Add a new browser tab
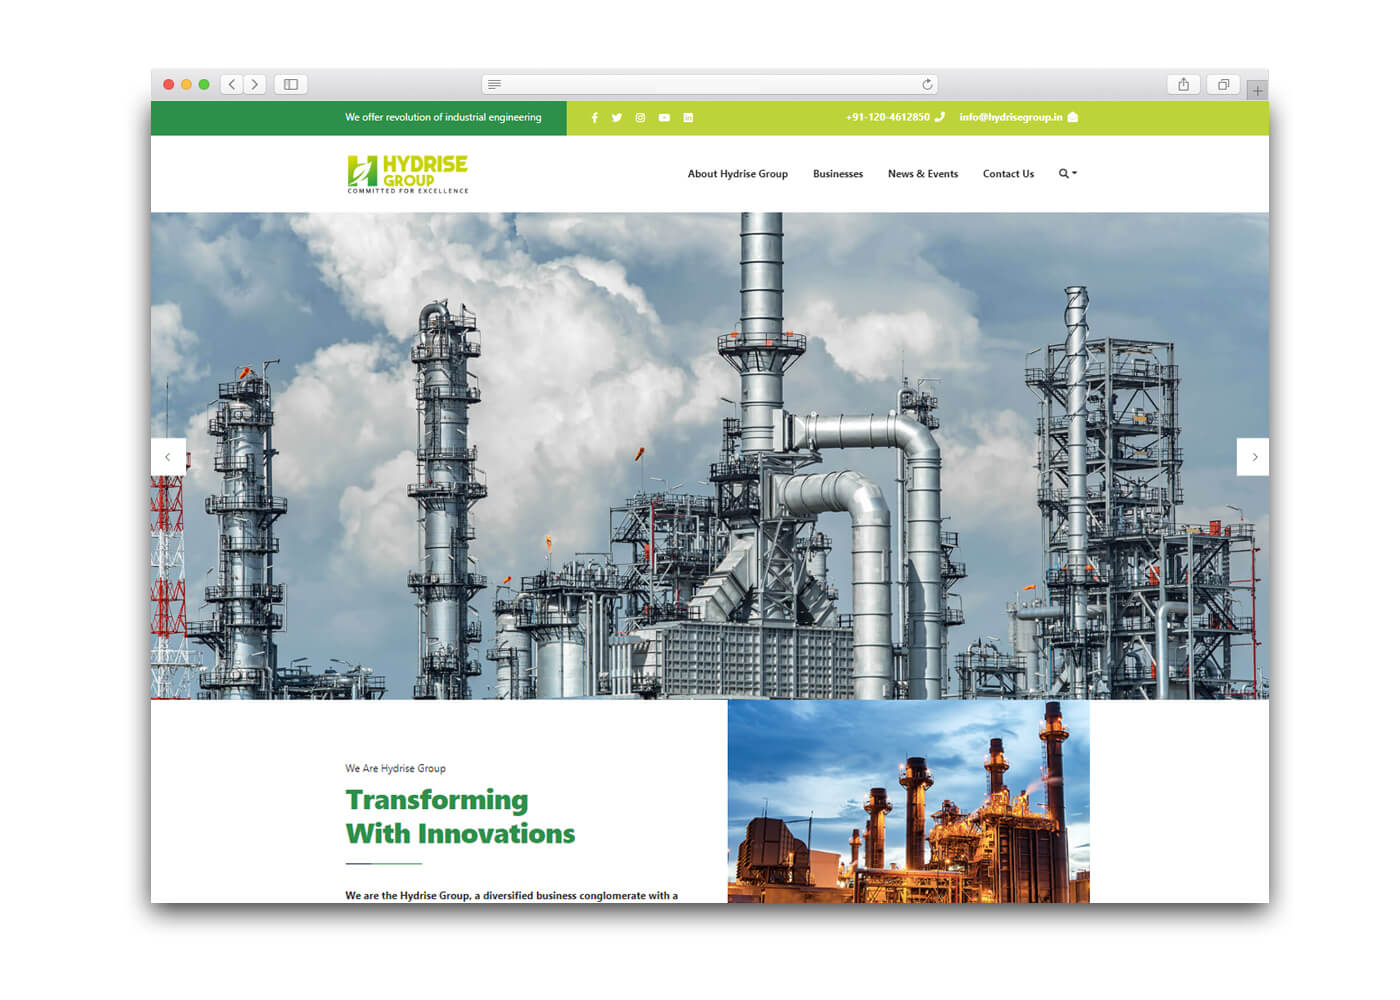 [1257, 91]
